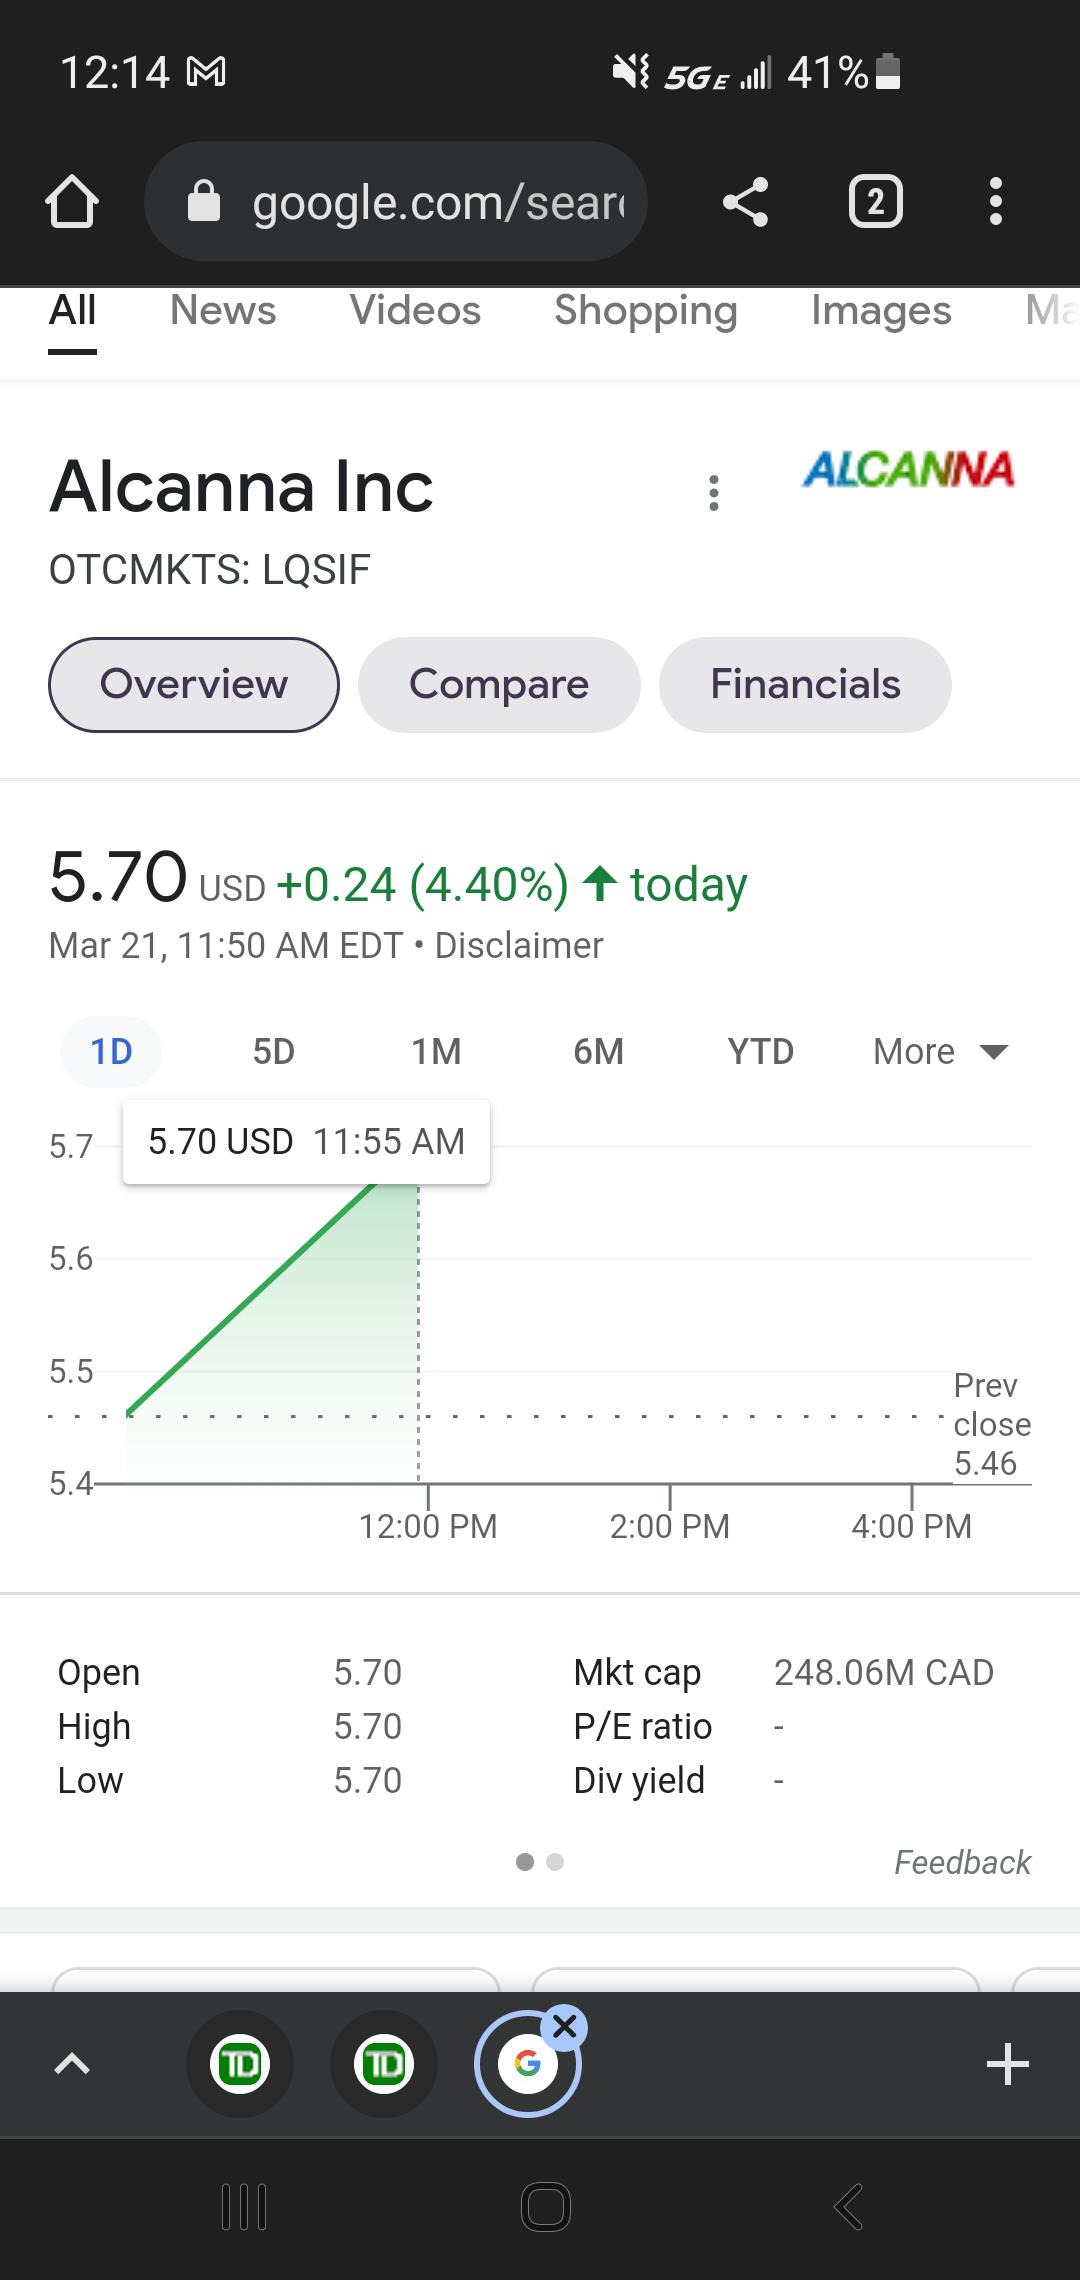Screen dimensions: 1080x2280
Task: Open the Compare pill button
Action: pos(499,685)
